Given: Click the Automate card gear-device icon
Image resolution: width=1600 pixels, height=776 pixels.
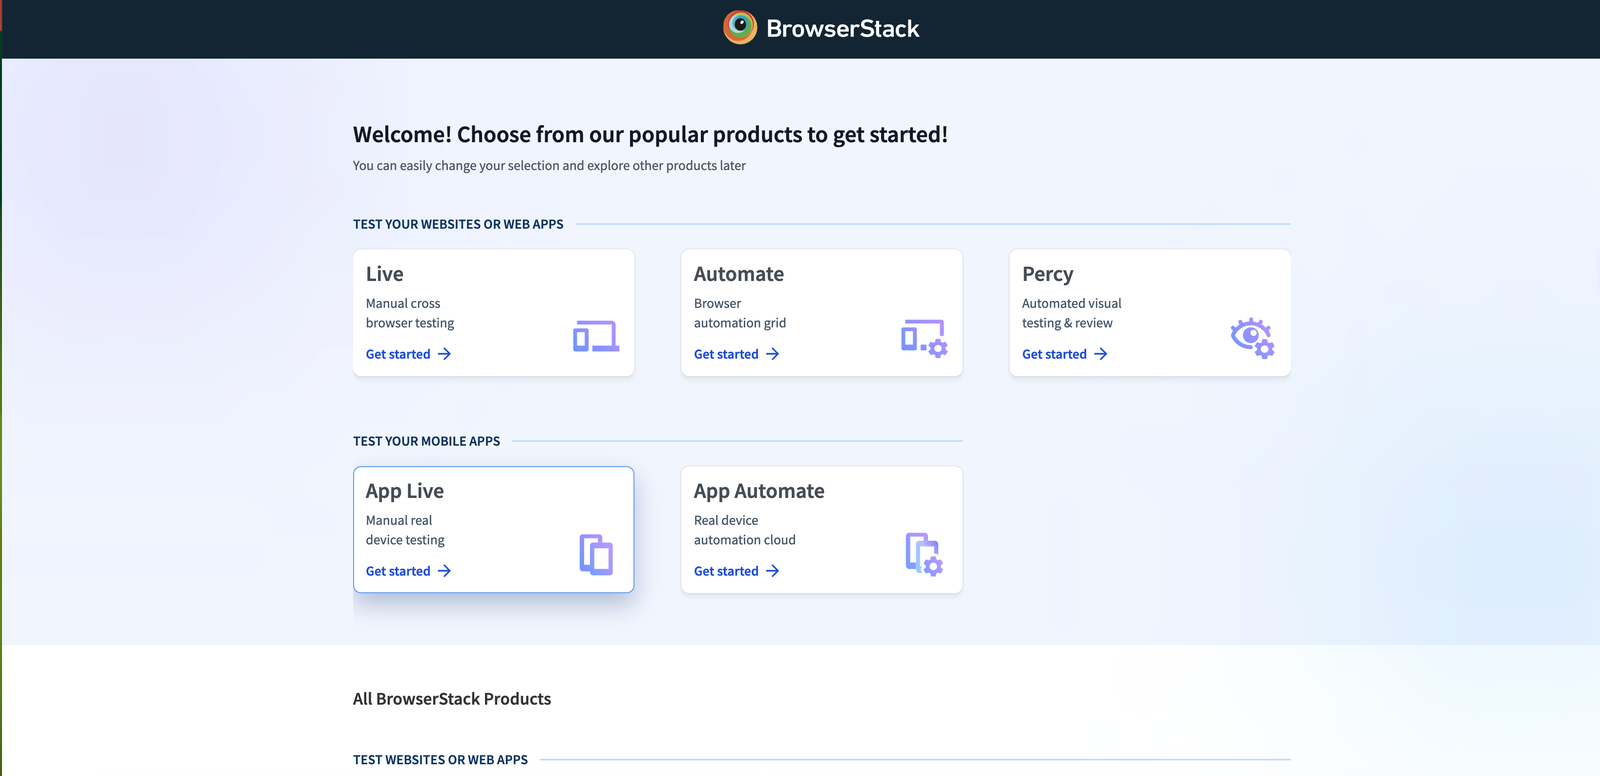Looking at the screenshot, I should (924, 338).
